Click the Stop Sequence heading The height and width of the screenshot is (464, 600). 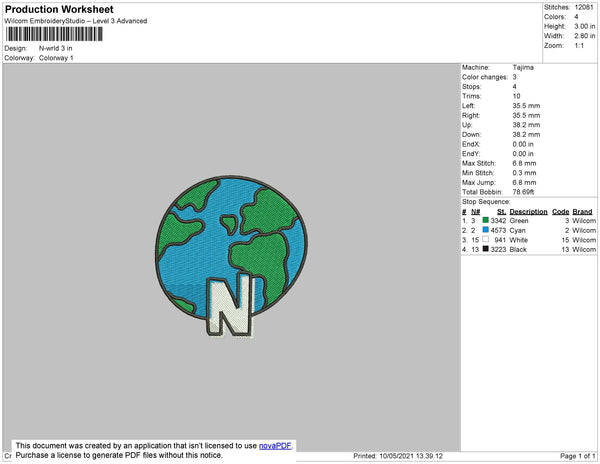[x=486, y=202]
